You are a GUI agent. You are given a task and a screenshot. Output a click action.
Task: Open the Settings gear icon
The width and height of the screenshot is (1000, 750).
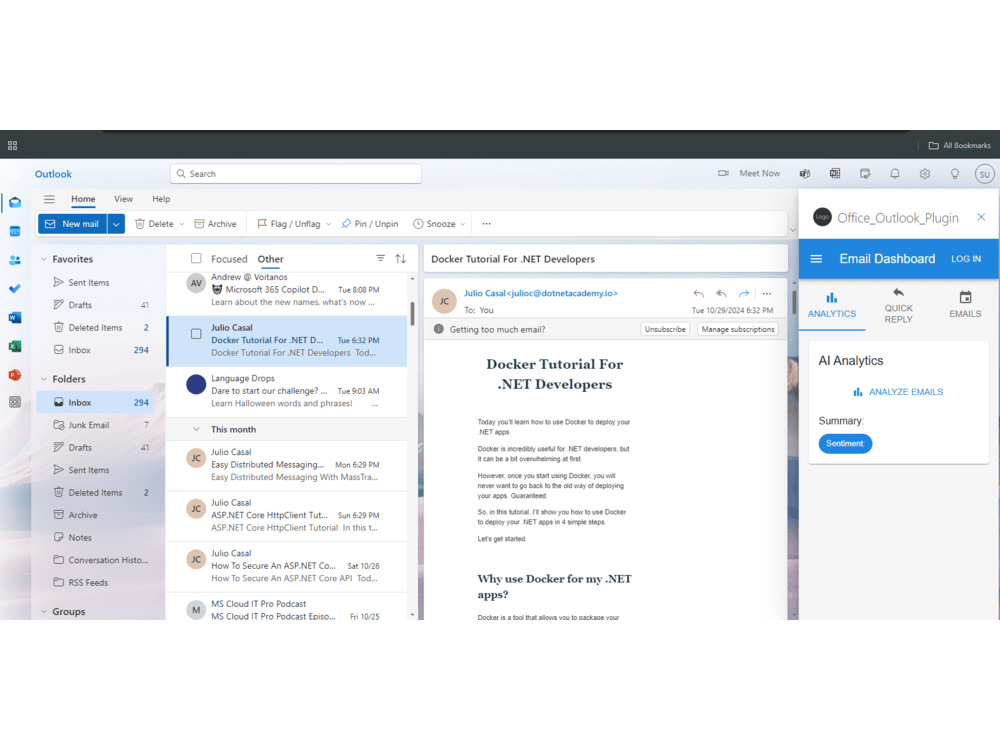pyautogui.click(x=925, y=173)
